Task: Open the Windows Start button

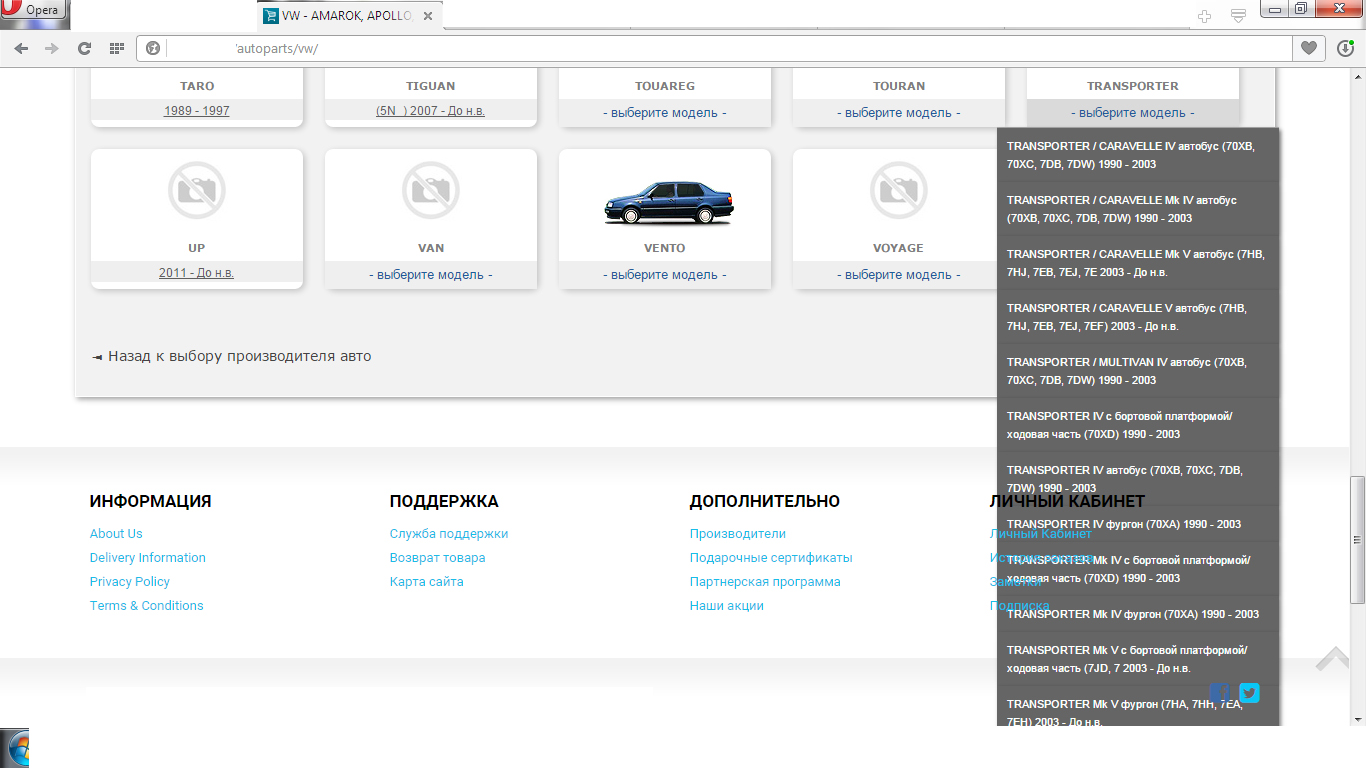Action: pyautogui.click(x=14, y=750)
